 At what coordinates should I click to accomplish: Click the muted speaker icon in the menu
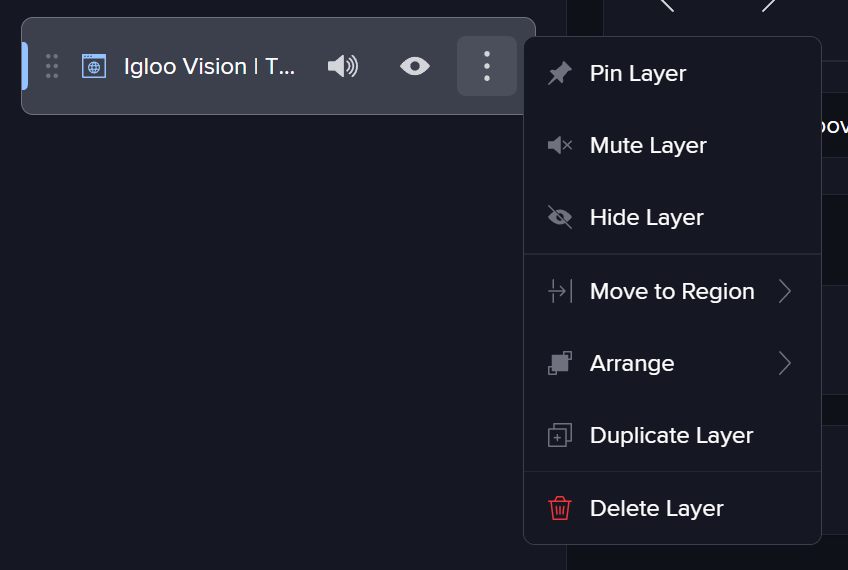560,146
